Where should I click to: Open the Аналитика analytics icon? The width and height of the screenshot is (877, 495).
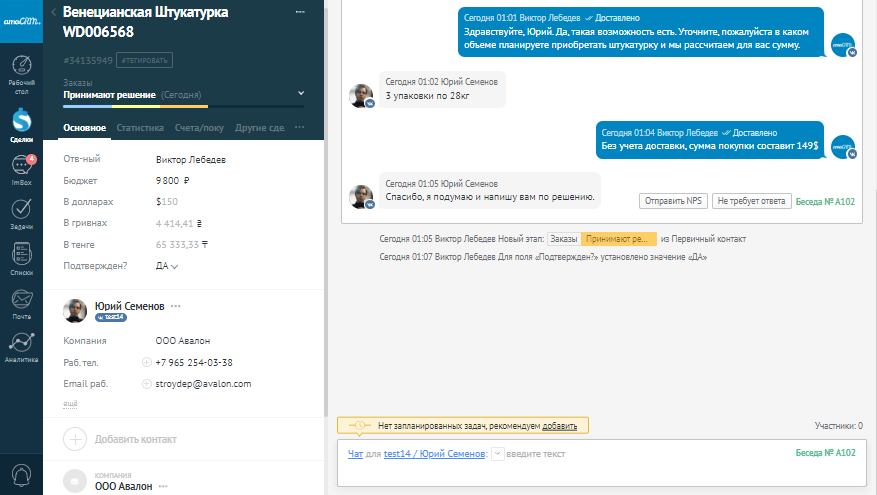click(x=21, y=346)
